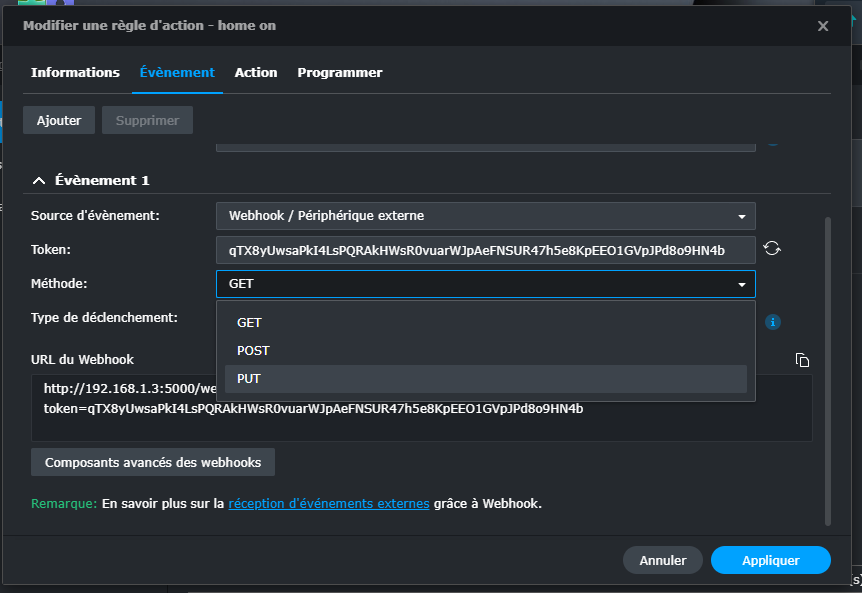This screenshot has height=593, width=862.
Task: Collapse the Évènement 1 section
Action: tap(39, 181)
